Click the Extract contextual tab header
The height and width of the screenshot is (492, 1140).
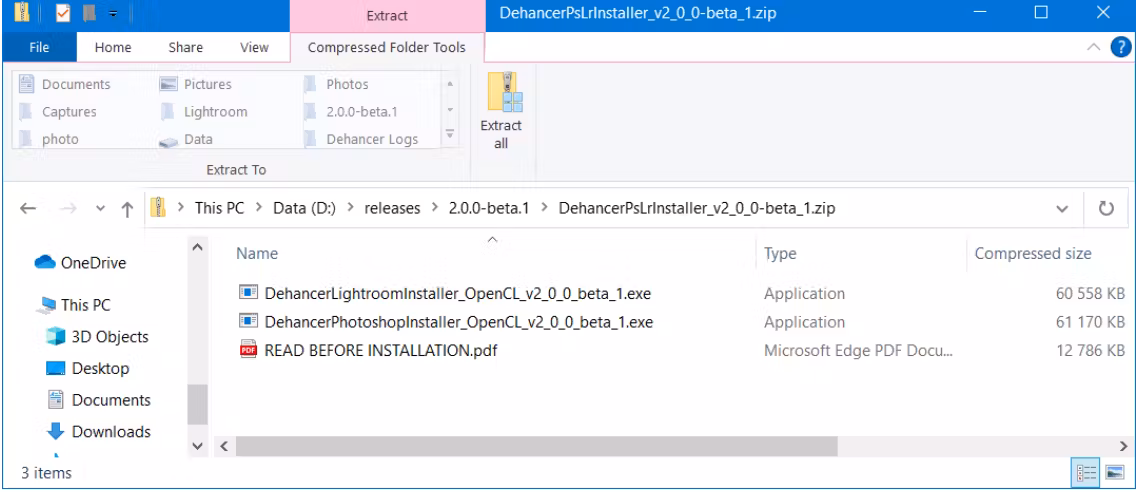[x=387, y=15]
